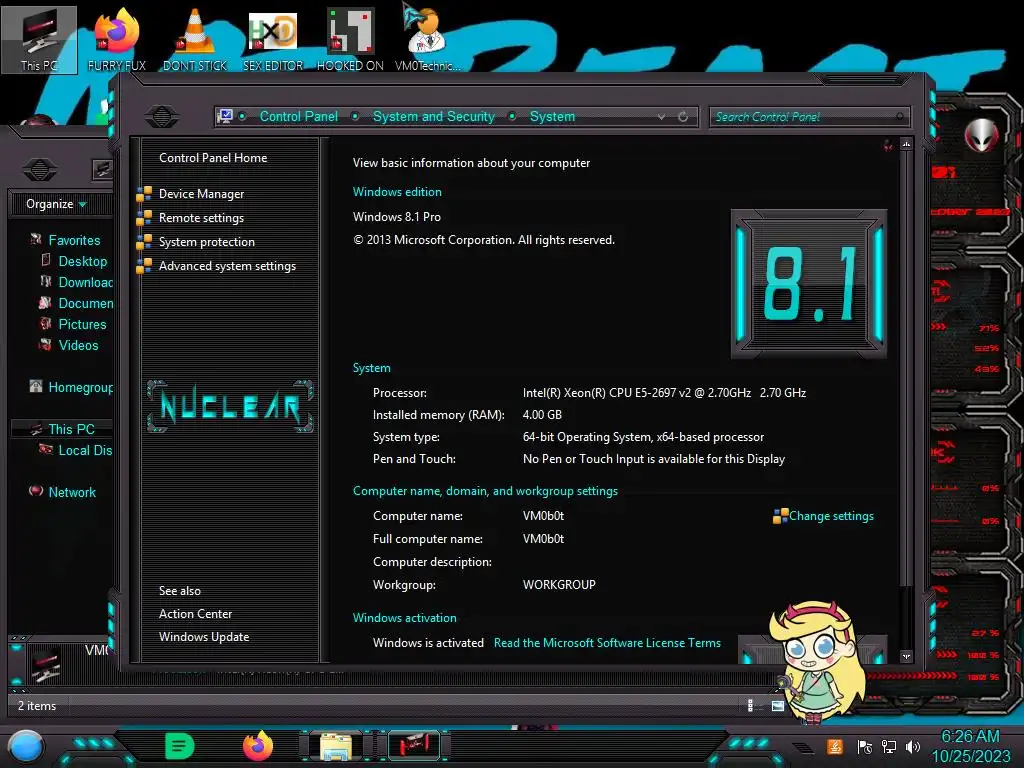Expand the breadcrumb arrow after System and Security
1024x768 pixels.
pos(513,116)
